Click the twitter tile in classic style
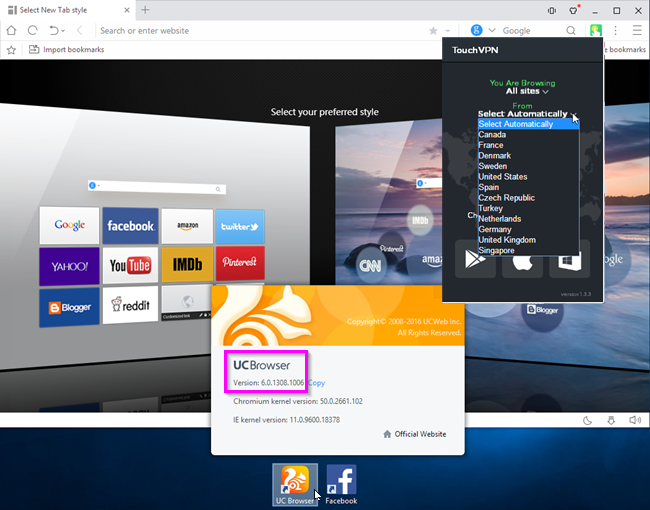This screenshot has height=510, width=650. (x=240, y=226)
